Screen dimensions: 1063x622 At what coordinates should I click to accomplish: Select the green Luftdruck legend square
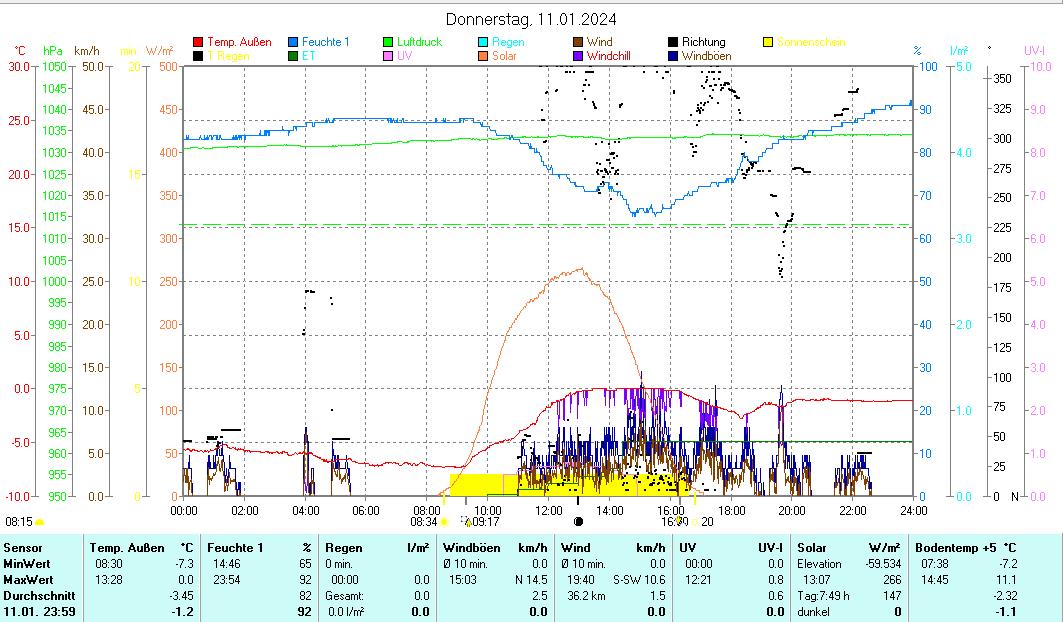389,43
